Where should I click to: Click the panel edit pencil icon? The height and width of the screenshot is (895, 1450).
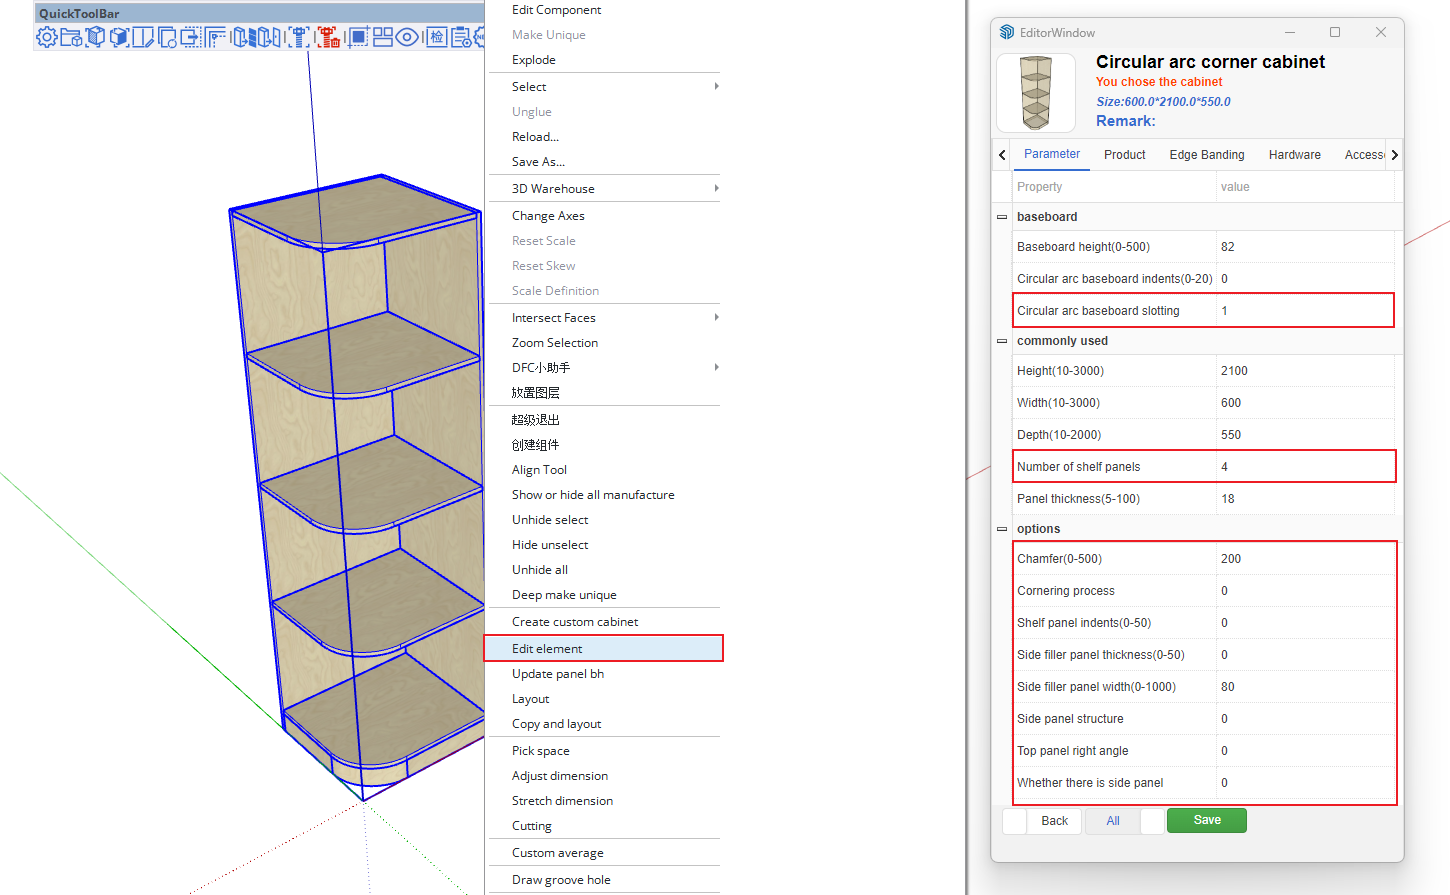pos(144,38)
